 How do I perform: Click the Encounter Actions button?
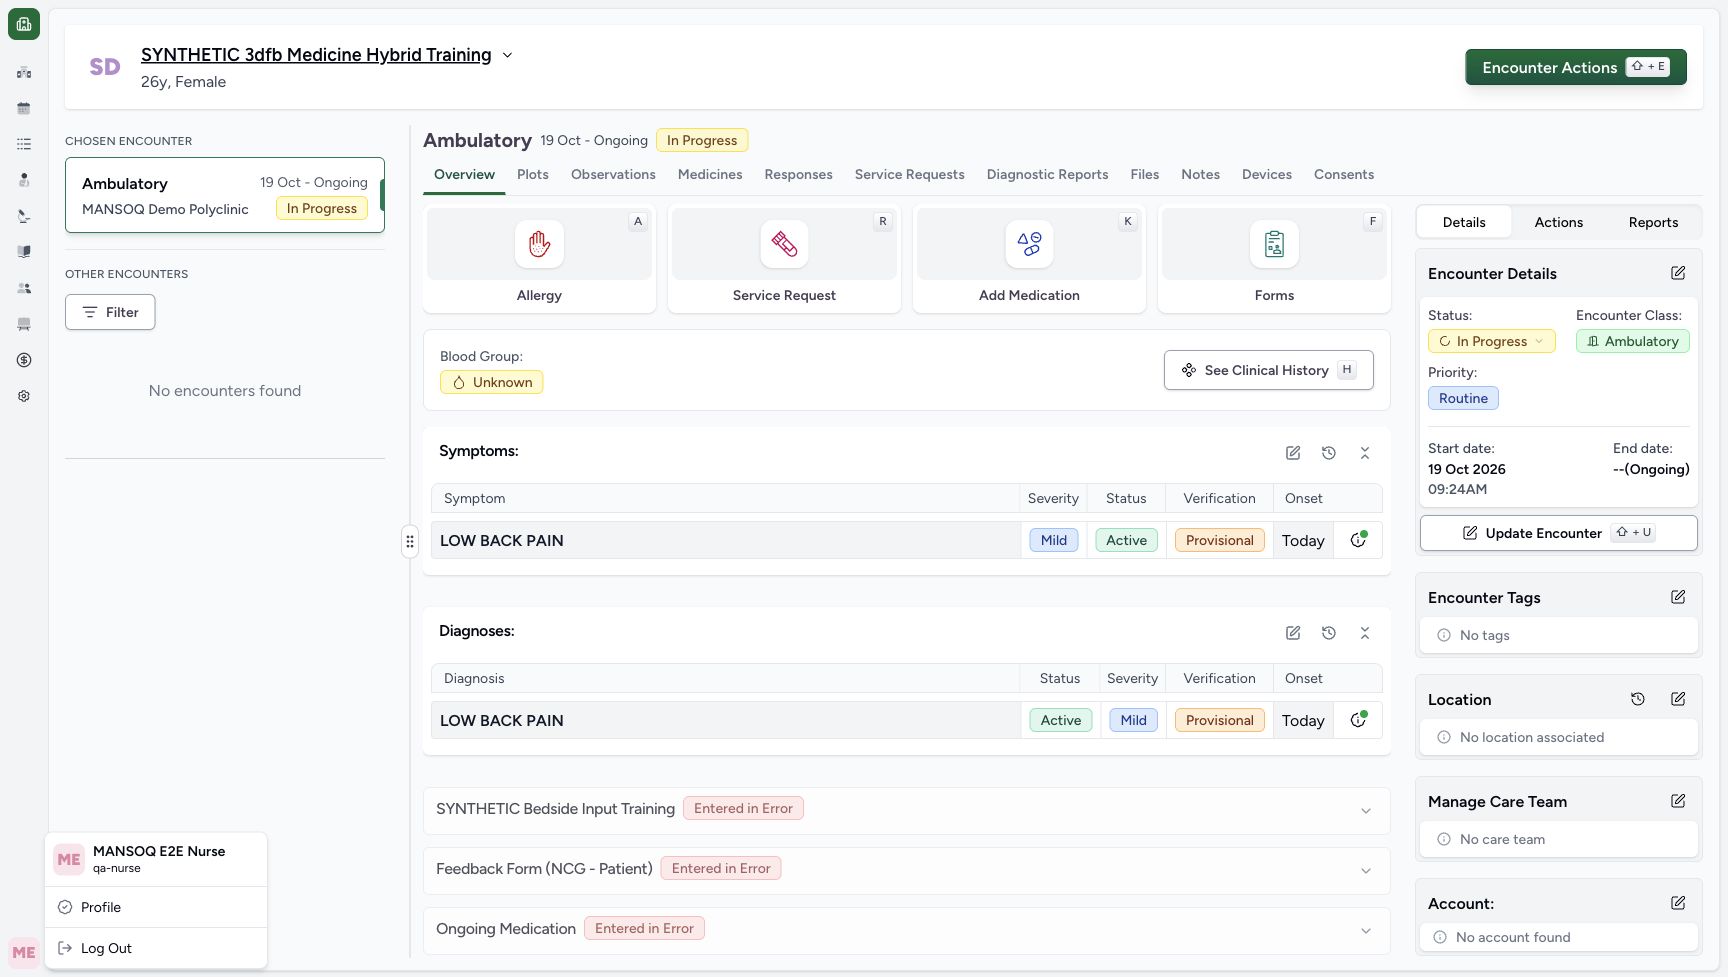pyautogui.click(x=1576, y=67)
